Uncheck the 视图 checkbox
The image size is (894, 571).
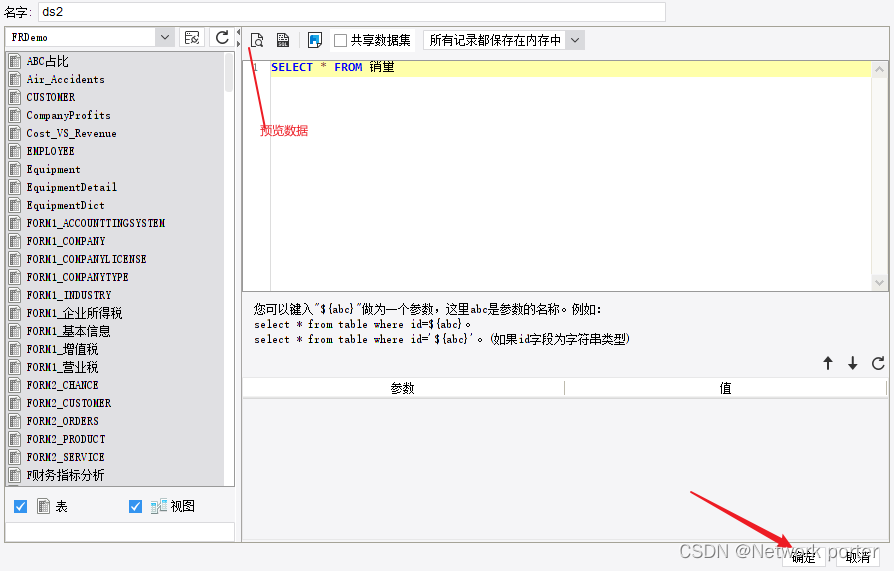tap(135, 507)
